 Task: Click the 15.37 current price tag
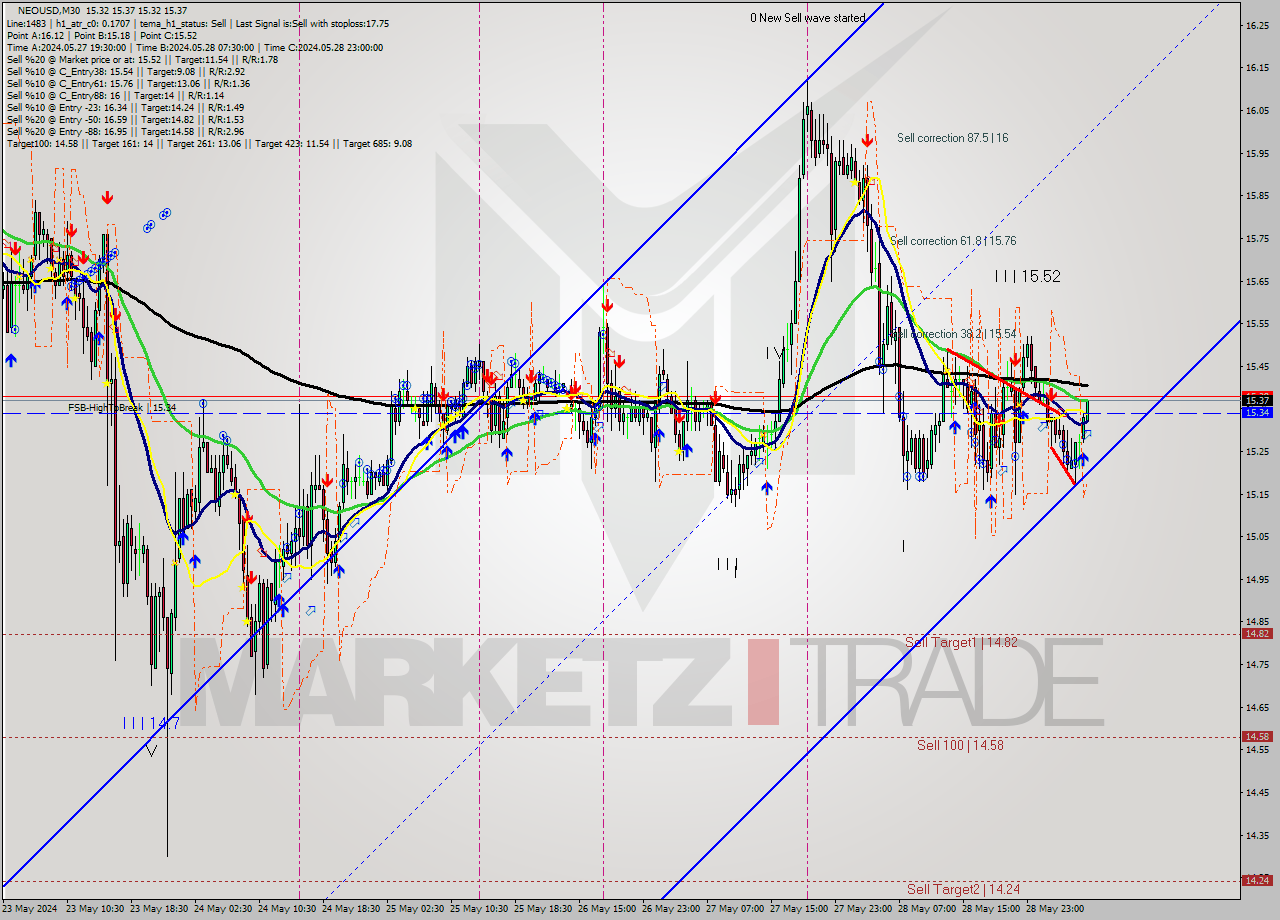point(1256,400)
